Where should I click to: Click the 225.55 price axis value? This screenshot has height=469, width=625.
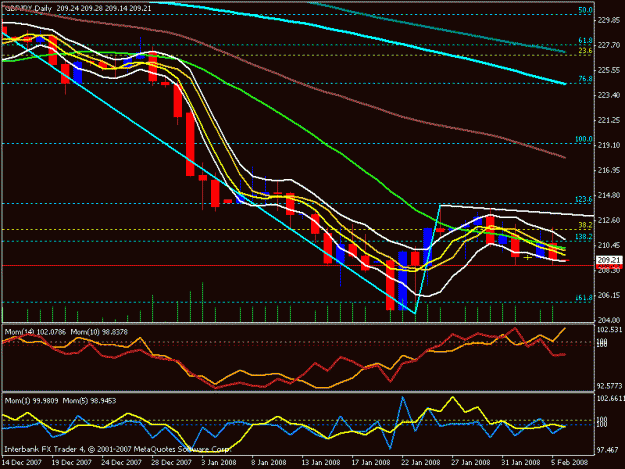609,70
